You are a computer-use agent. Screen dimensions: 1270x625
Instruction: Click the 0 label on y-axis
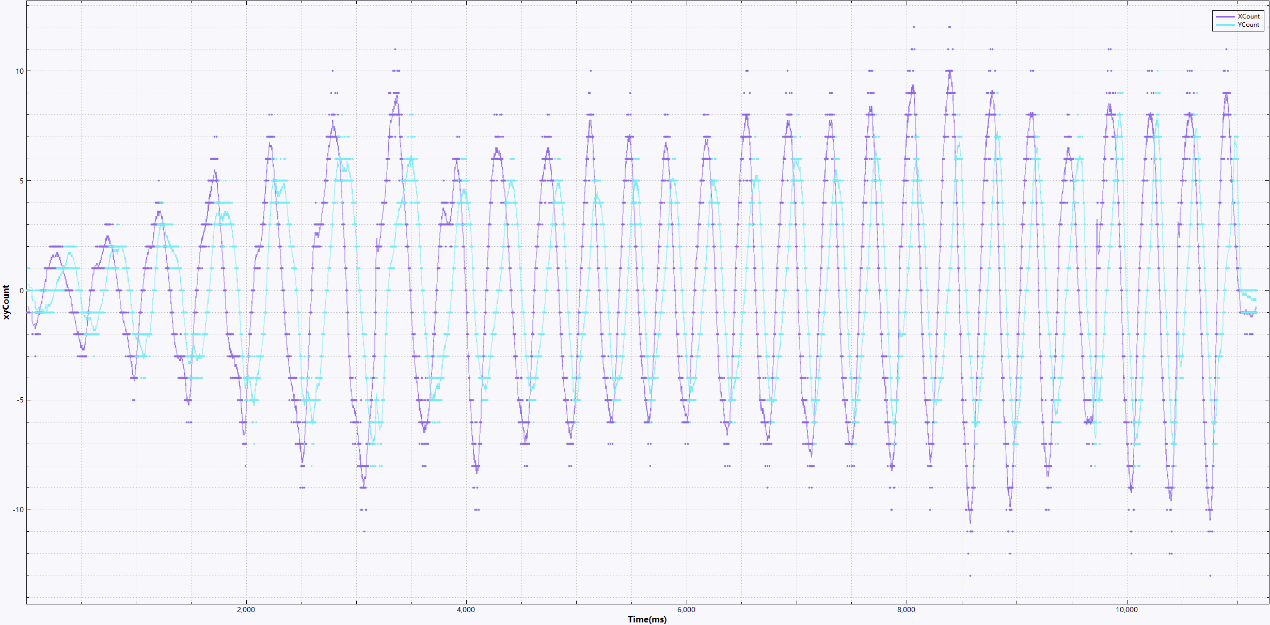19,291
